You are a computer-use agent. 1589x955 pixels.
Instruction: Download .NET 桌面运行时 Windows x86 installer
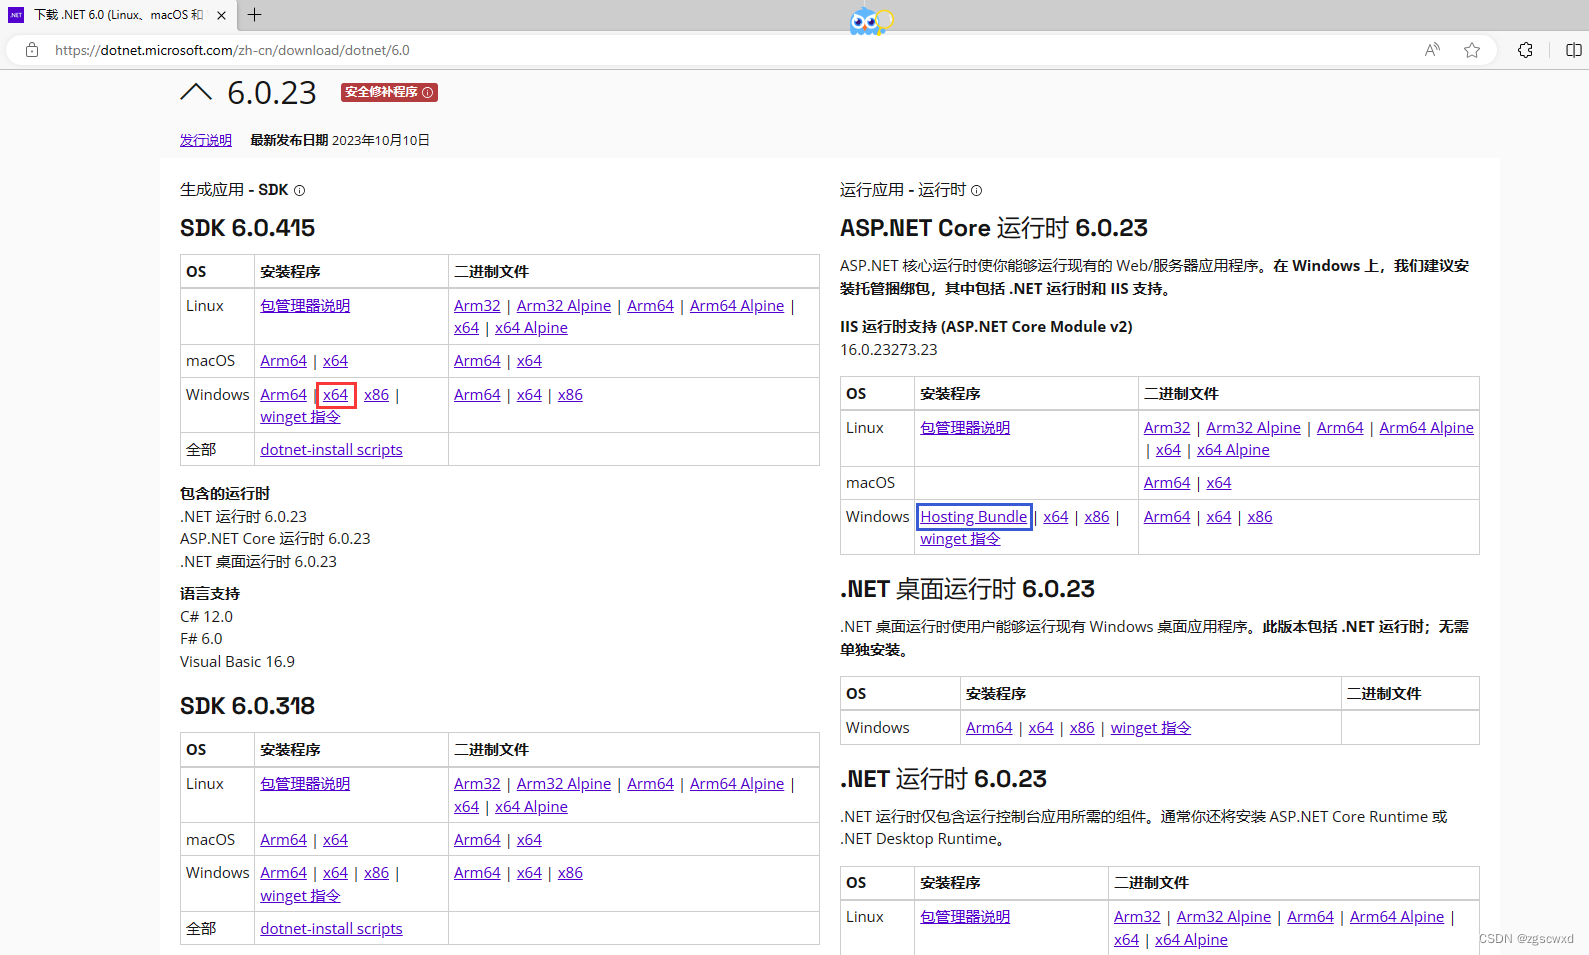(1082, 728)
